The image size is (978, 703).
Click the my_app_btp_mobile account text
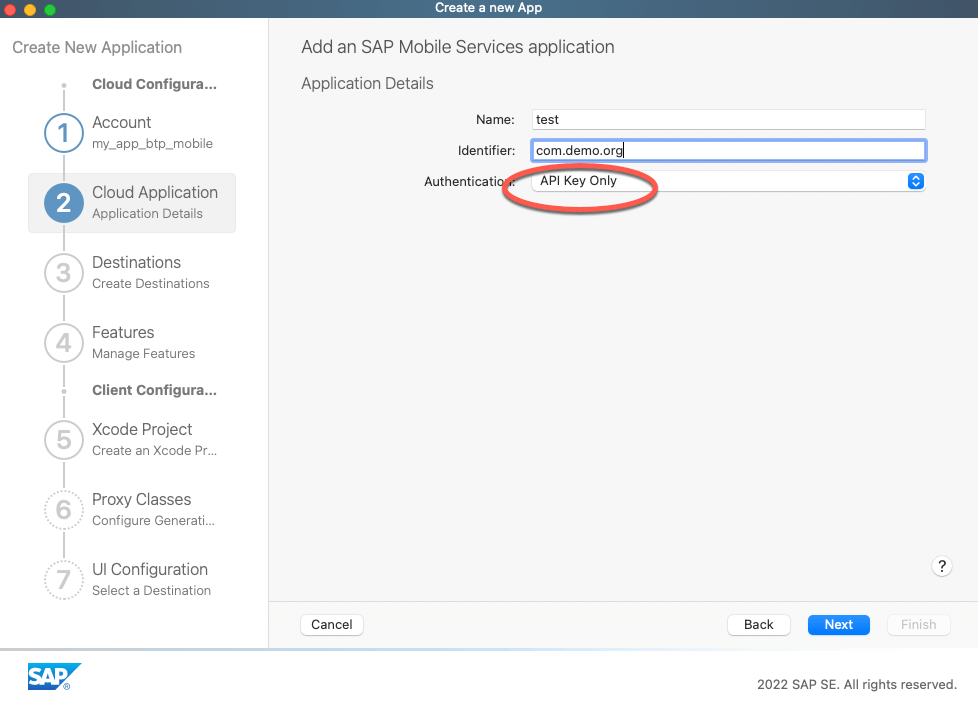click(x=152, y=143)
